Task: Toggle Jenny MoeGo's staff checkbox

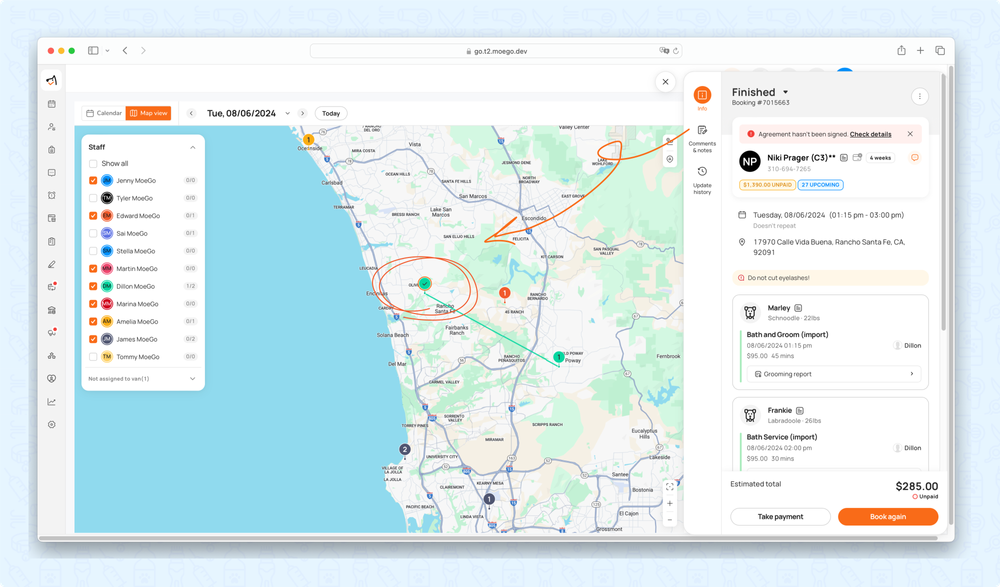Action: click(x=93, y=180)
